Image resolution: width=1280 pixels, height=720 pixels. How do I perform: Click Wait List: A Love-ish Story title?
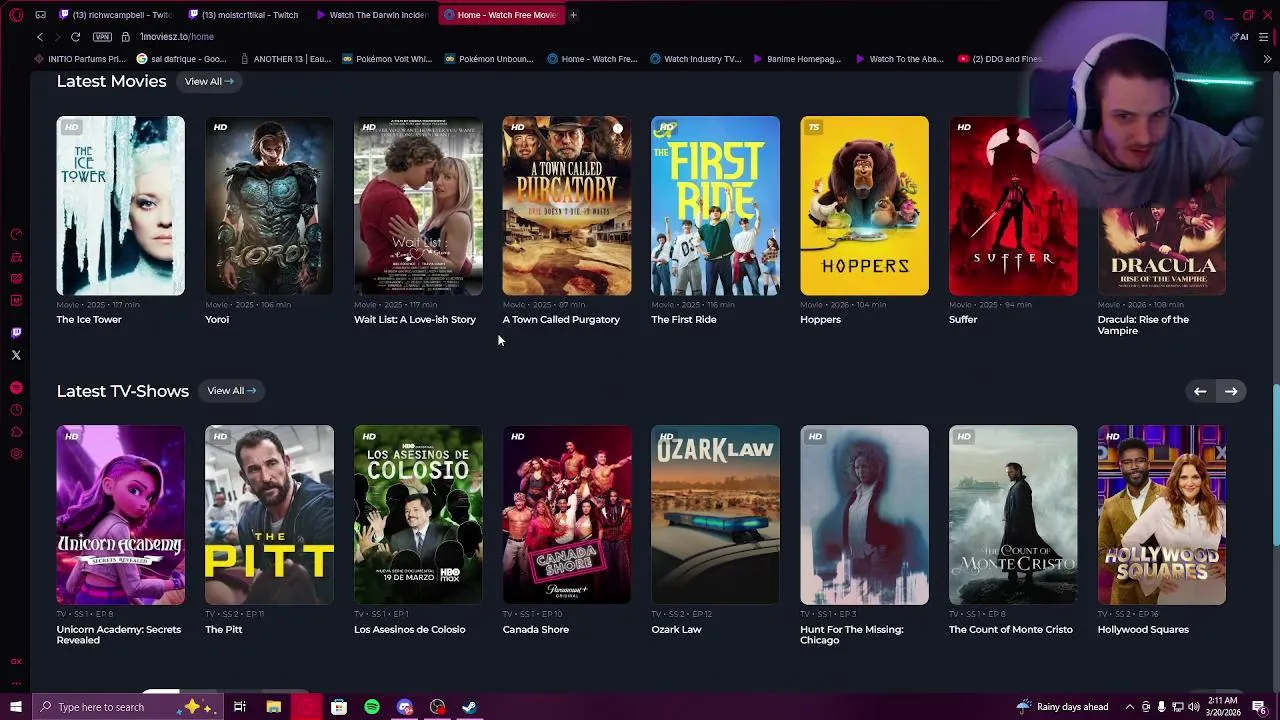click(x=415, y=320)
